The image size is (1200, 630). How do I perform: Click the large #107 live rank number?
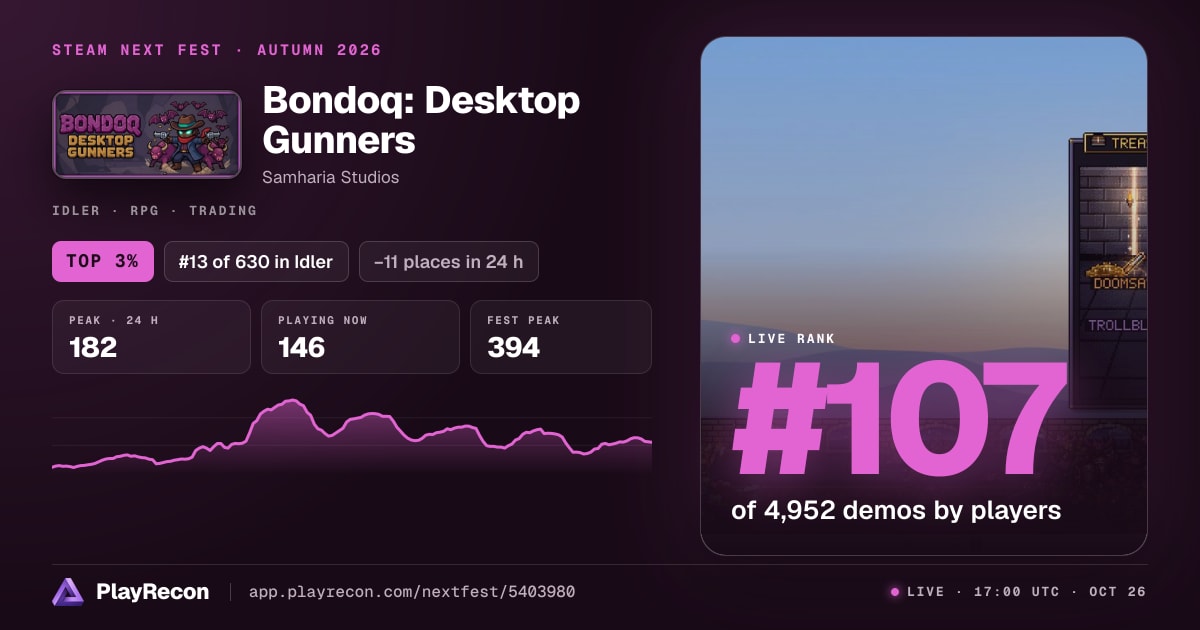click(900, 420)
